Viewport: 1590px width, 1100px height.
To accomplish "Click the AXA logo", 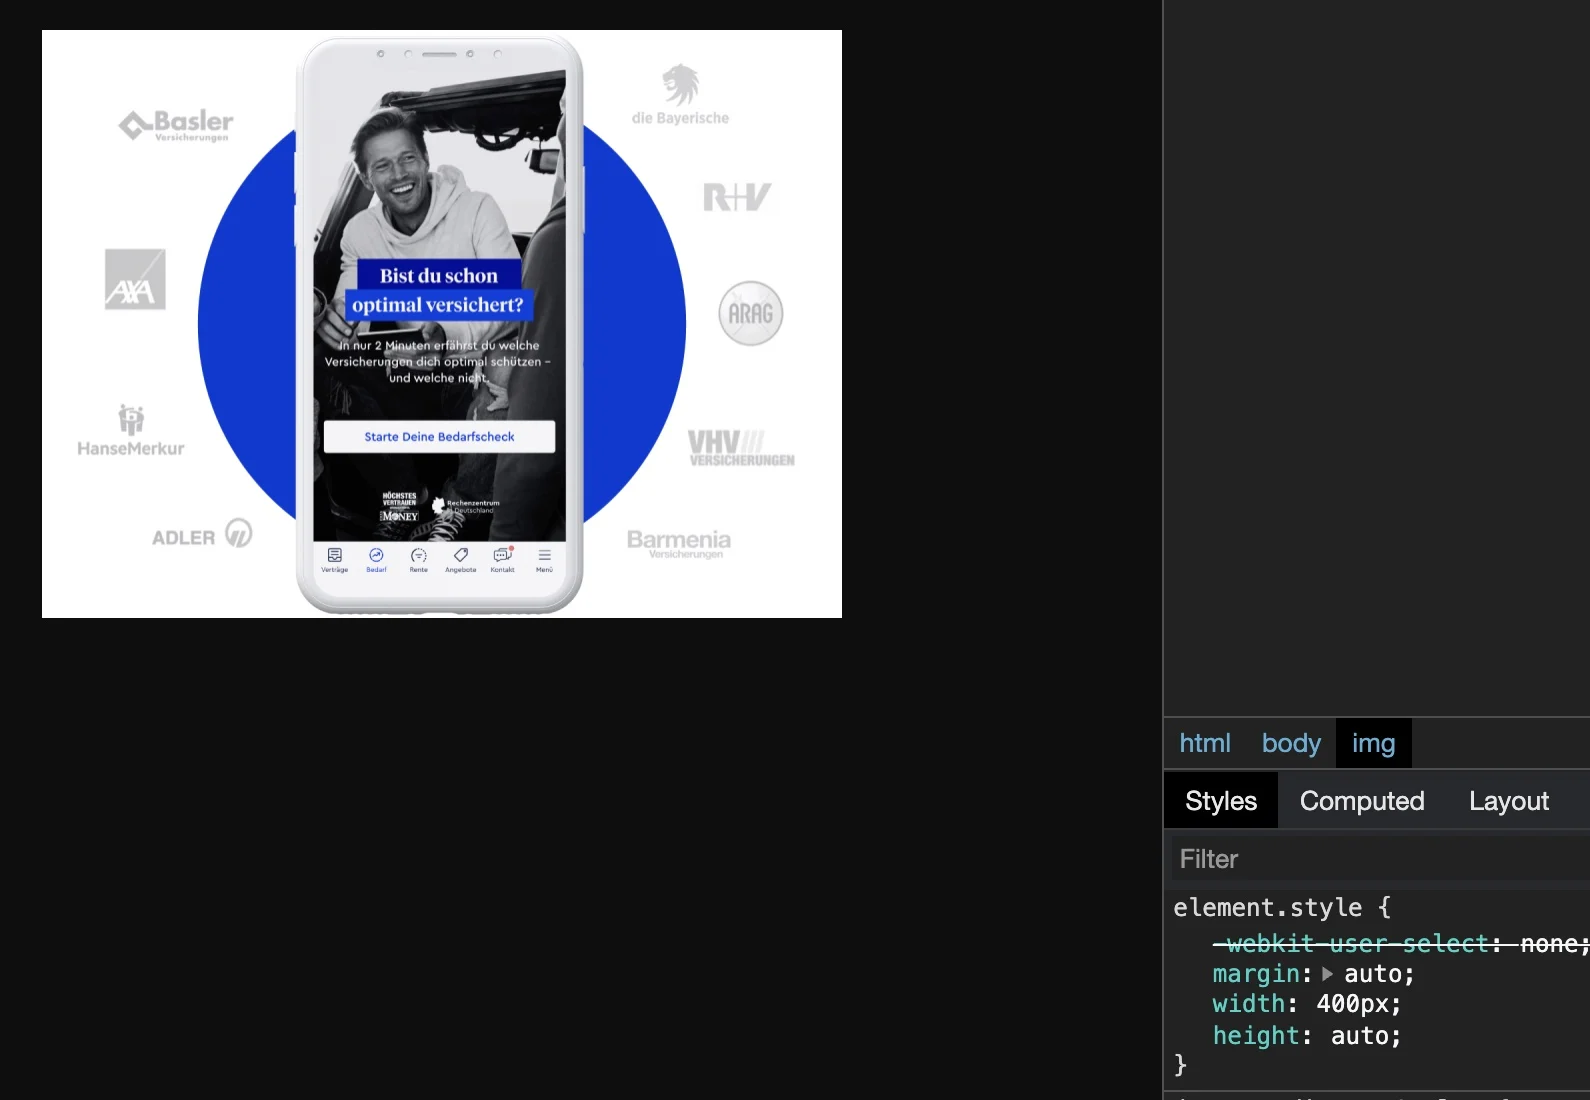I will click(135, 279).
